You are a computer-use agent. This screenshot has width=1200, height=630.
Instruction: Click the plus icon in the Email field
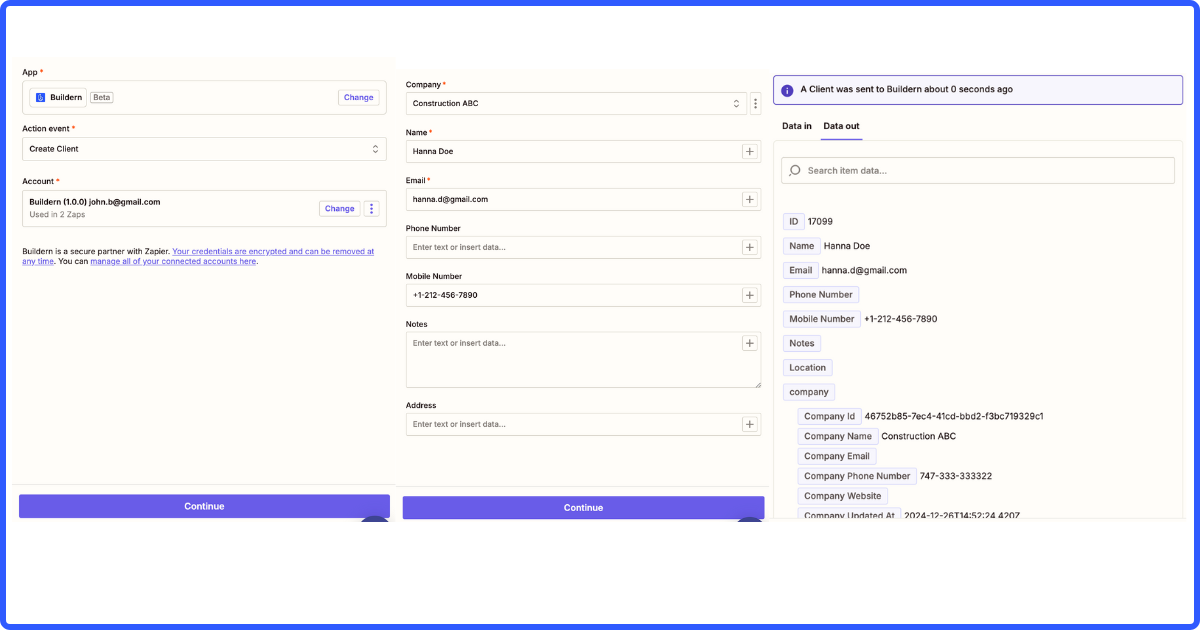750,199
